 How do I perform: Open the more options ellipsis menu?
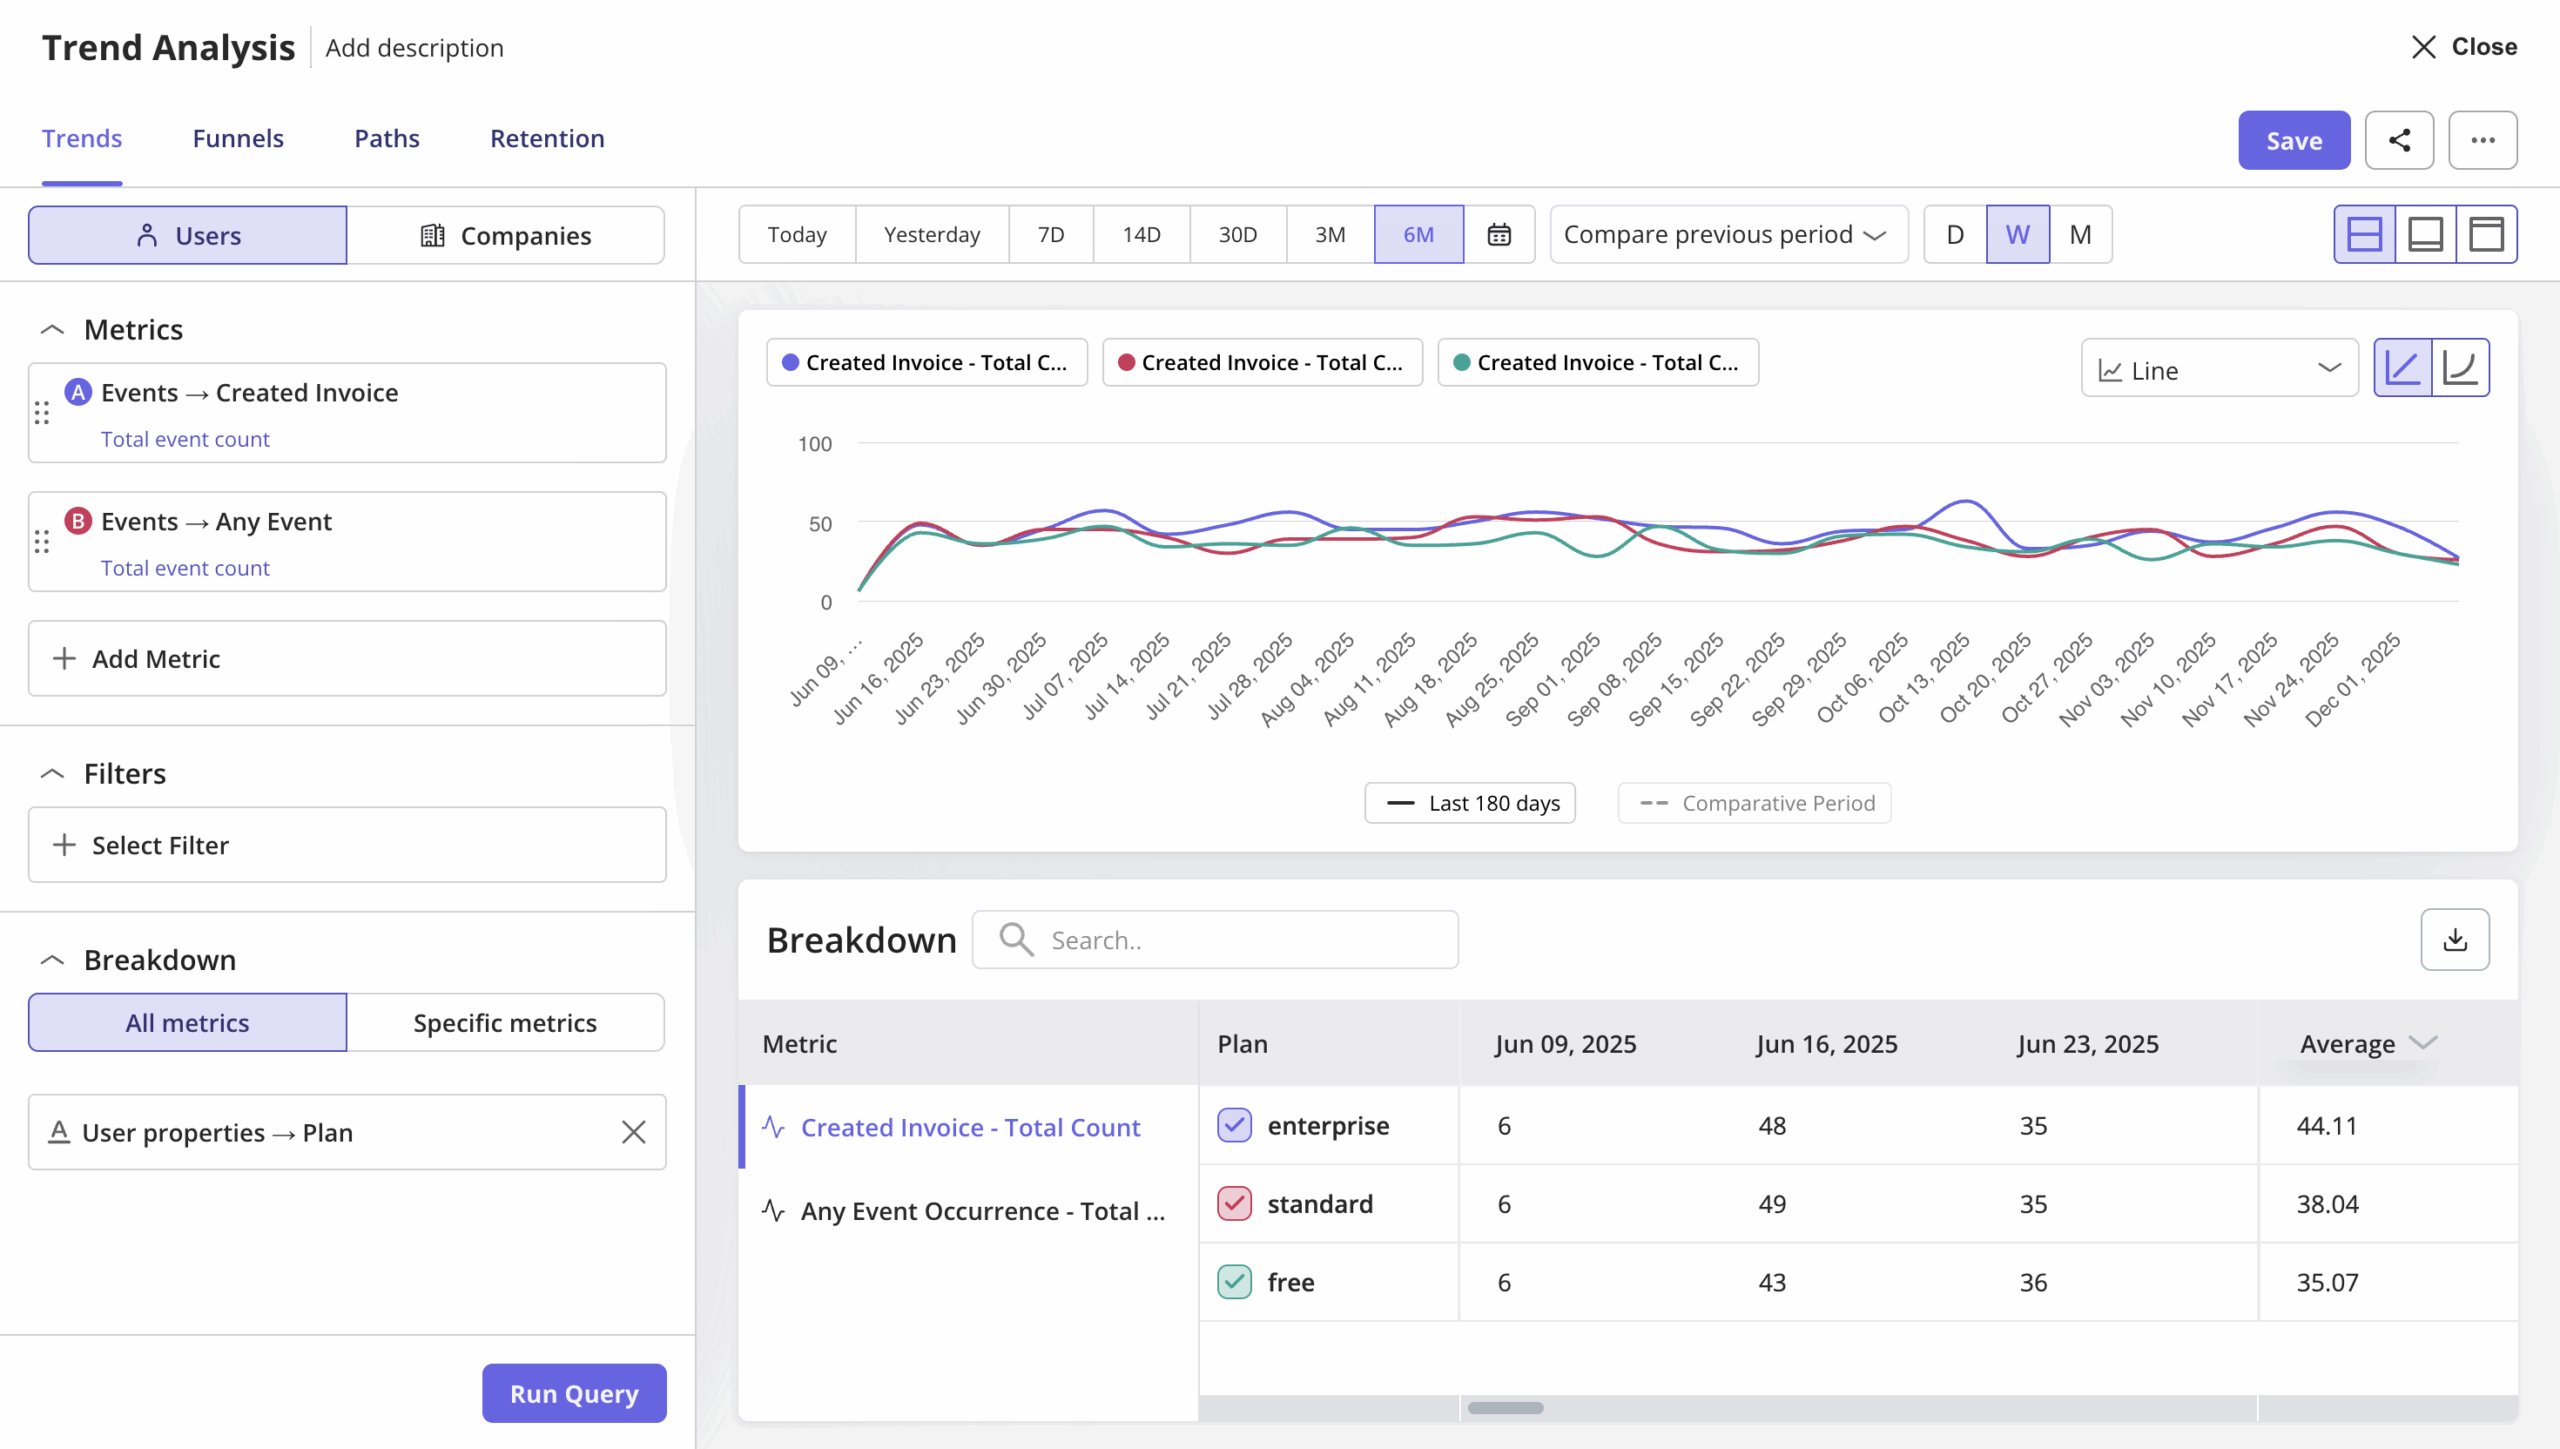pyautogui.click(x=2483, y=140)
